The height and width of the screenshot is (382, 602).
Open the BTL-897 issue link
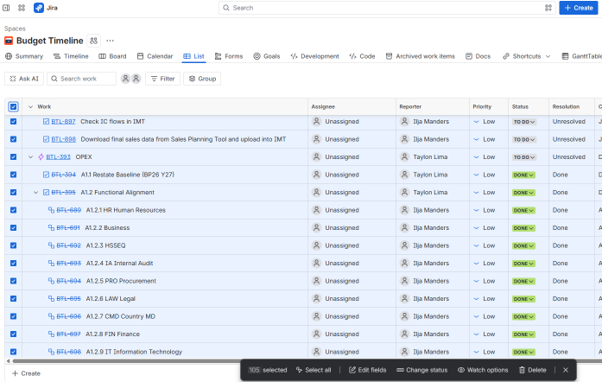click(x=63, y=121)
